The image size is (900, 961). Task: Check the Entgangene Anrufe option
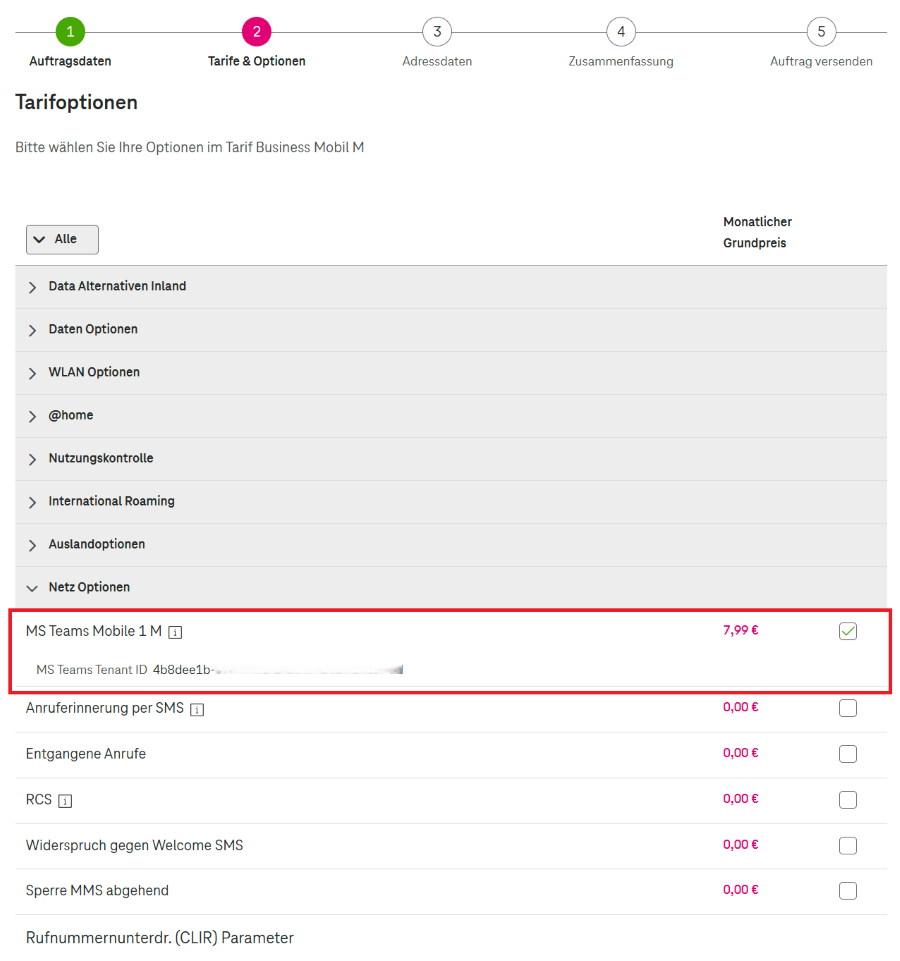point(848,754)
